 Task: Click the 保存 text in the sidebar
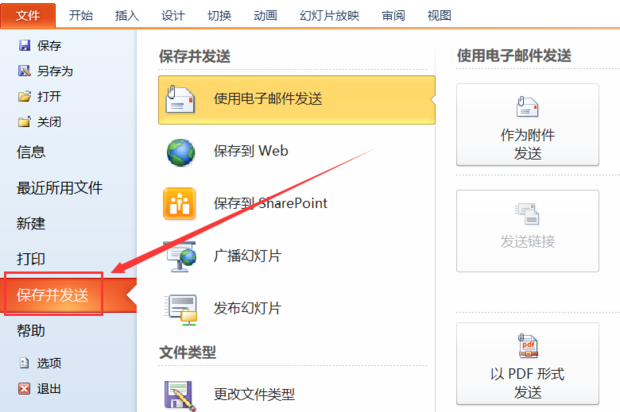[x=49, y=46]
